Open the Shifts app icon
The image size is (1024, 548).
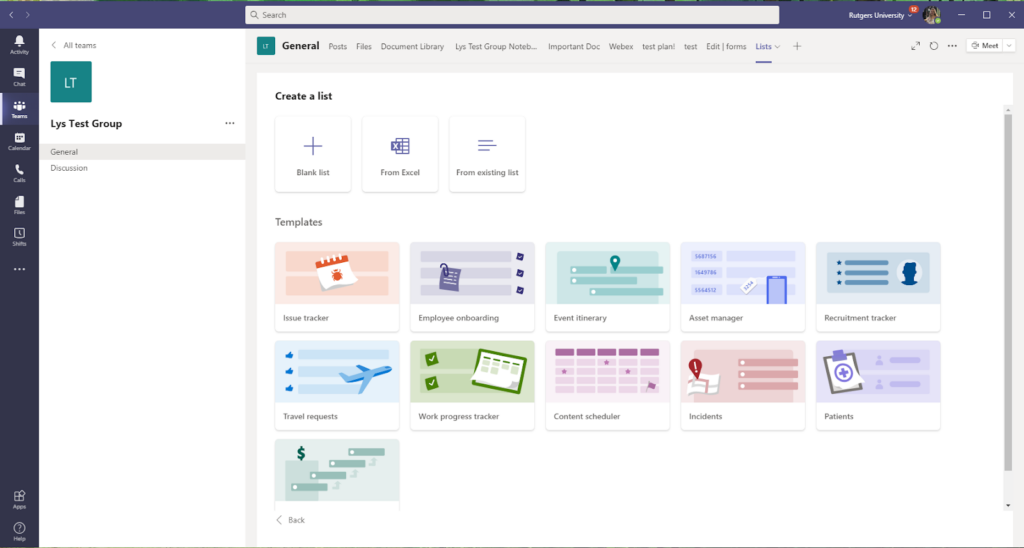click(x=19, y=237)
